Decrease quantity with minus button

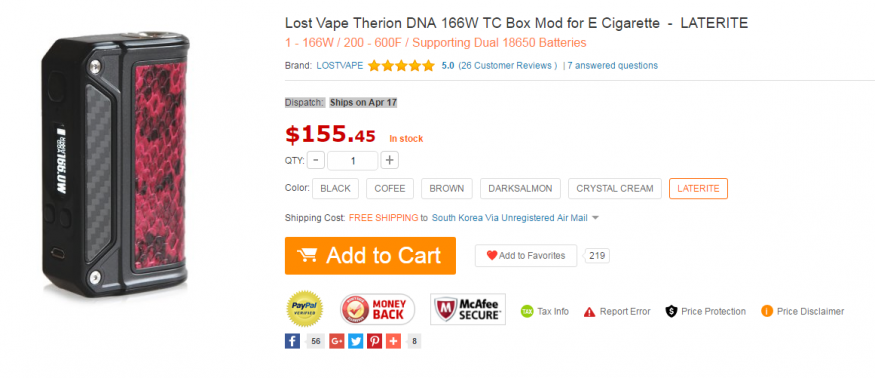pos(316,161)
